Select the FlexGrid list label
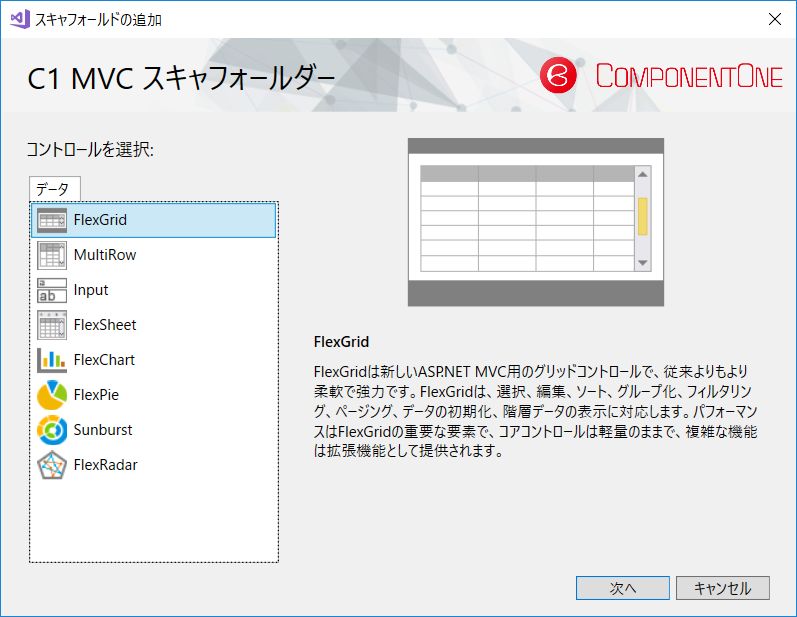 pyautogui.click(x=100, y=220)
